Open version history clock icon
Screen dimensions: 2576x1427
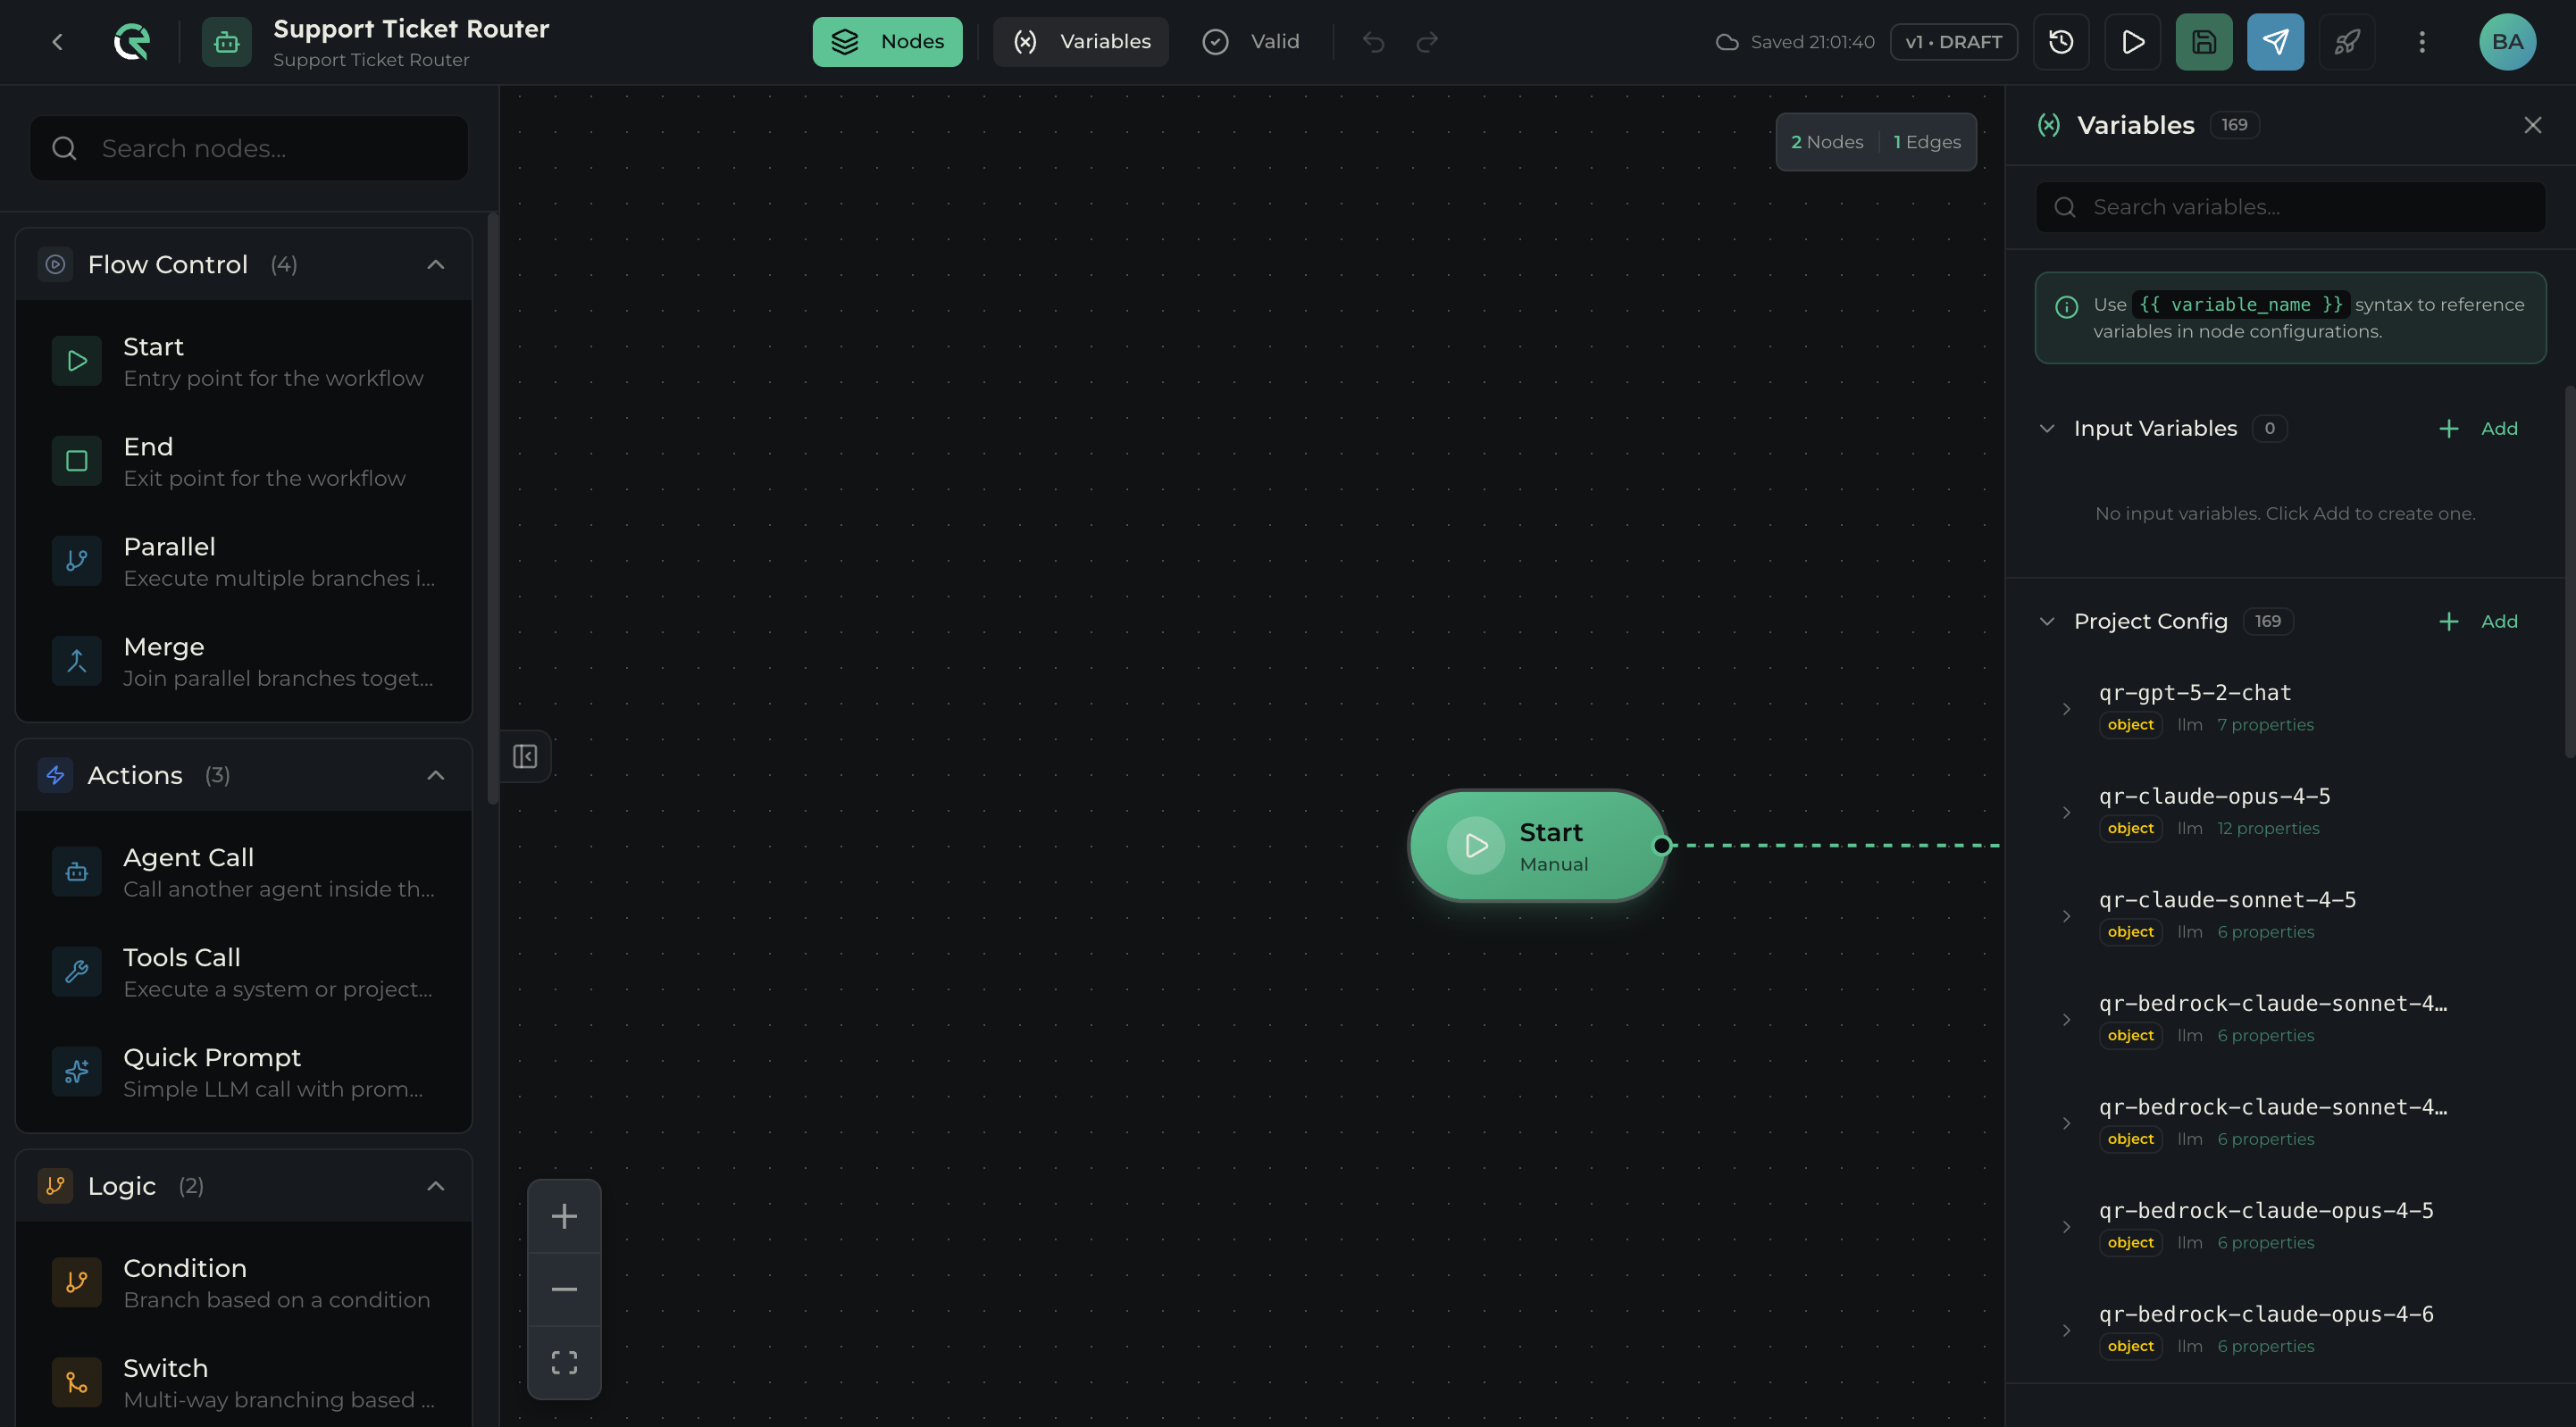pos(2061,42)
